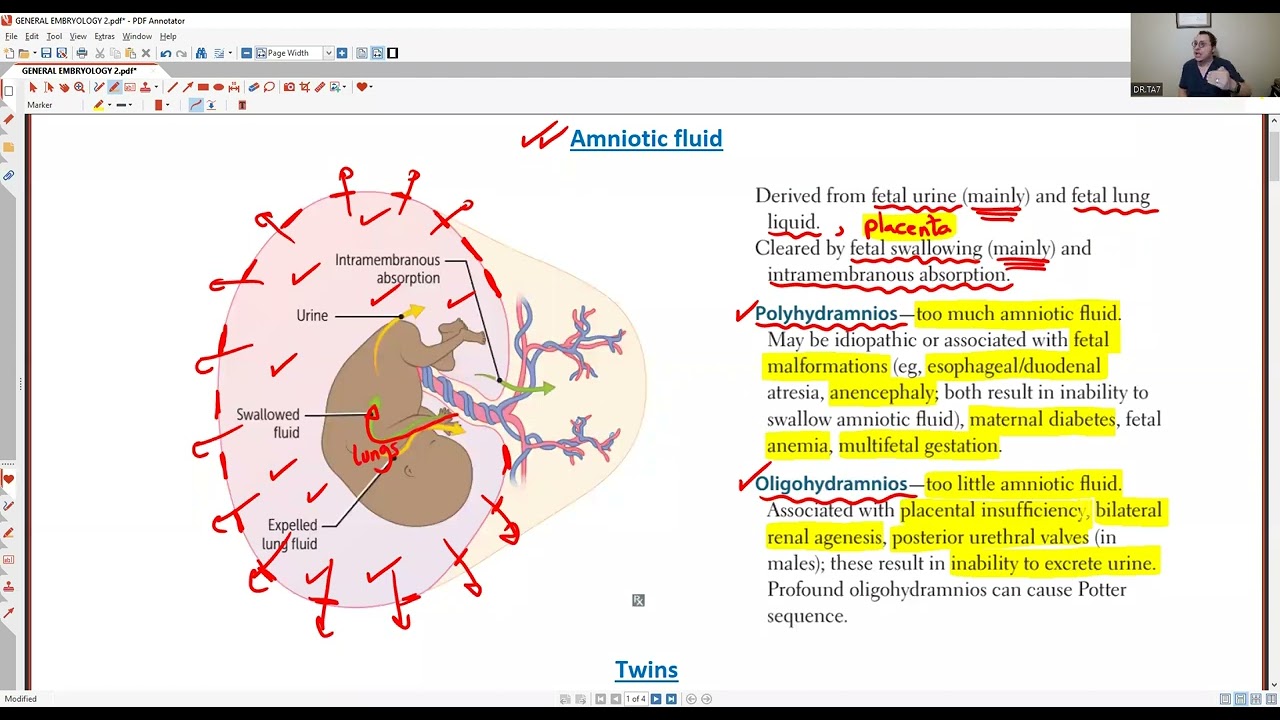Switch to single page layout
The width and height of the screenshot is (1280, 720).
1225,699
